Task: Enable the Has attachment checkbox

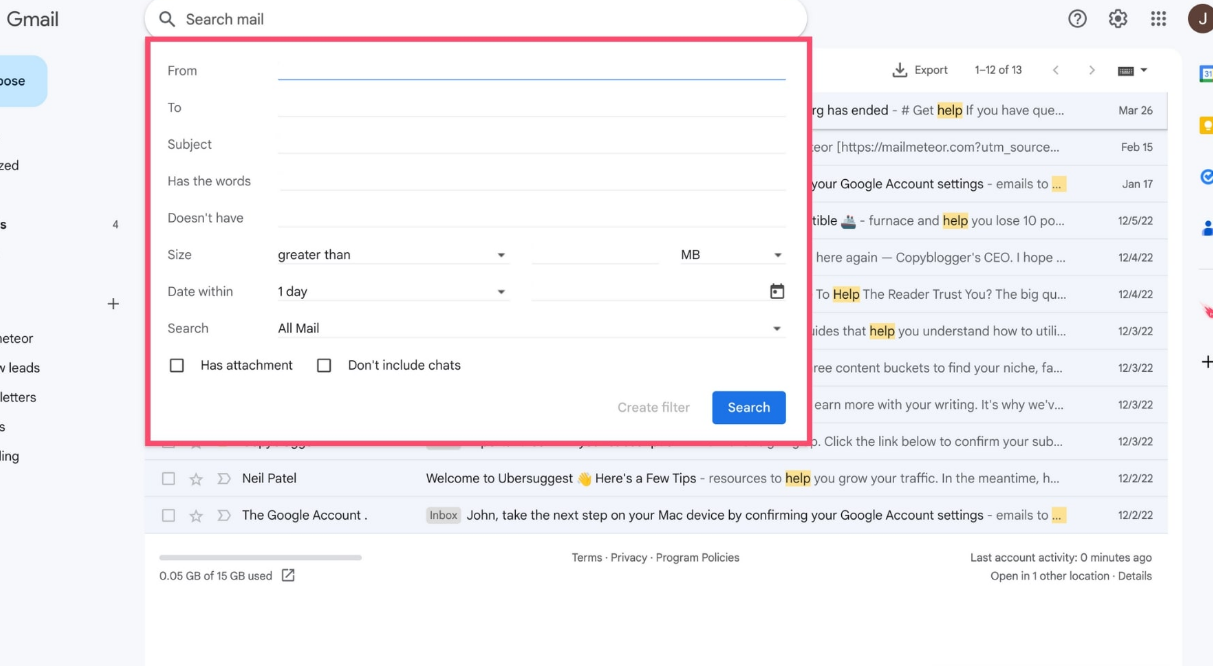Action: [177, 366]
